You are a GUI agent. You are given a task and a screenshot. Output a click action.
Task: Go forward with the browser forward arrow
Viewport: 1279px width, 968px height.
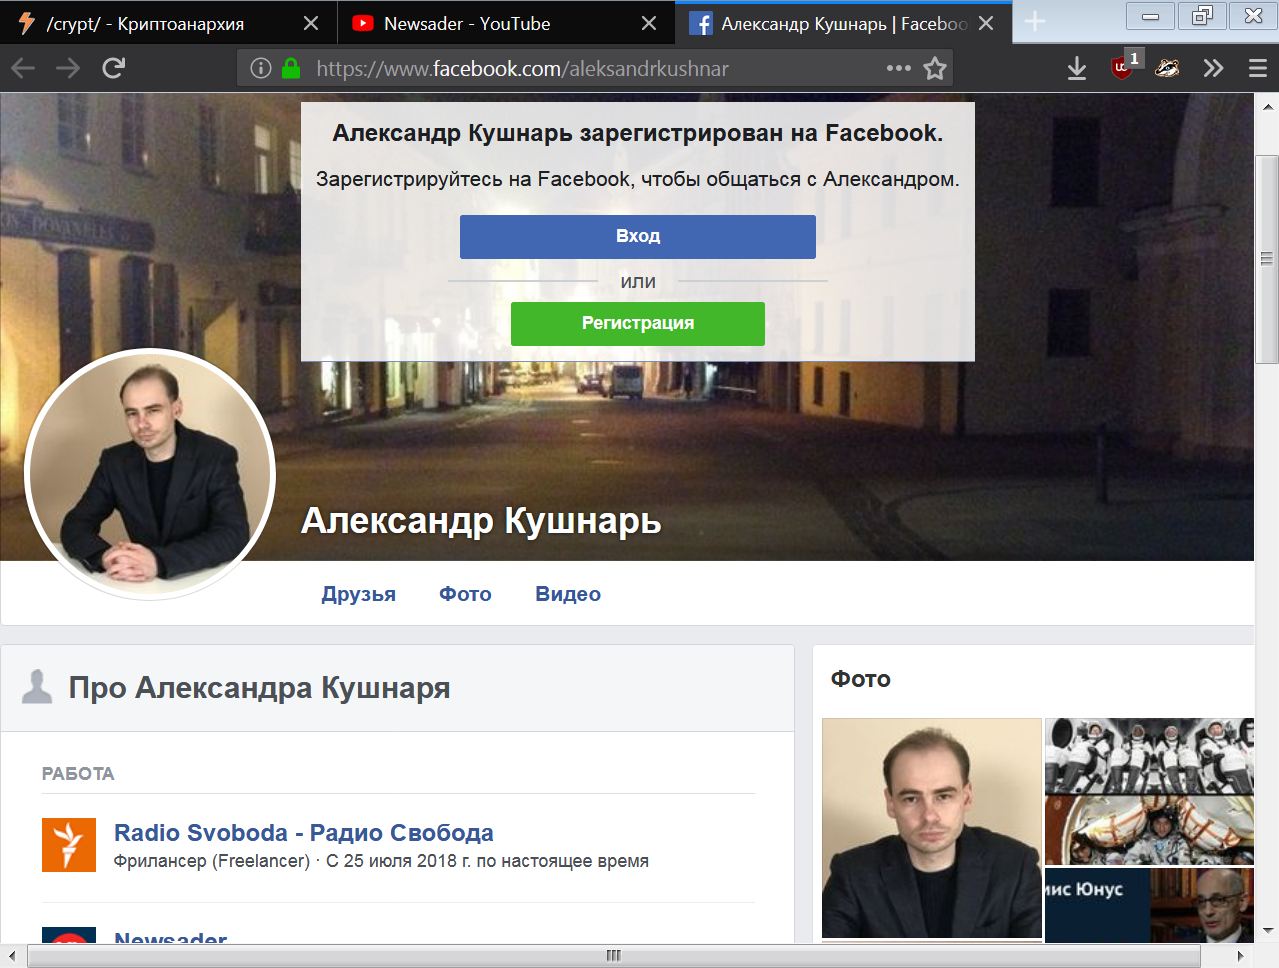coord(68,68)
